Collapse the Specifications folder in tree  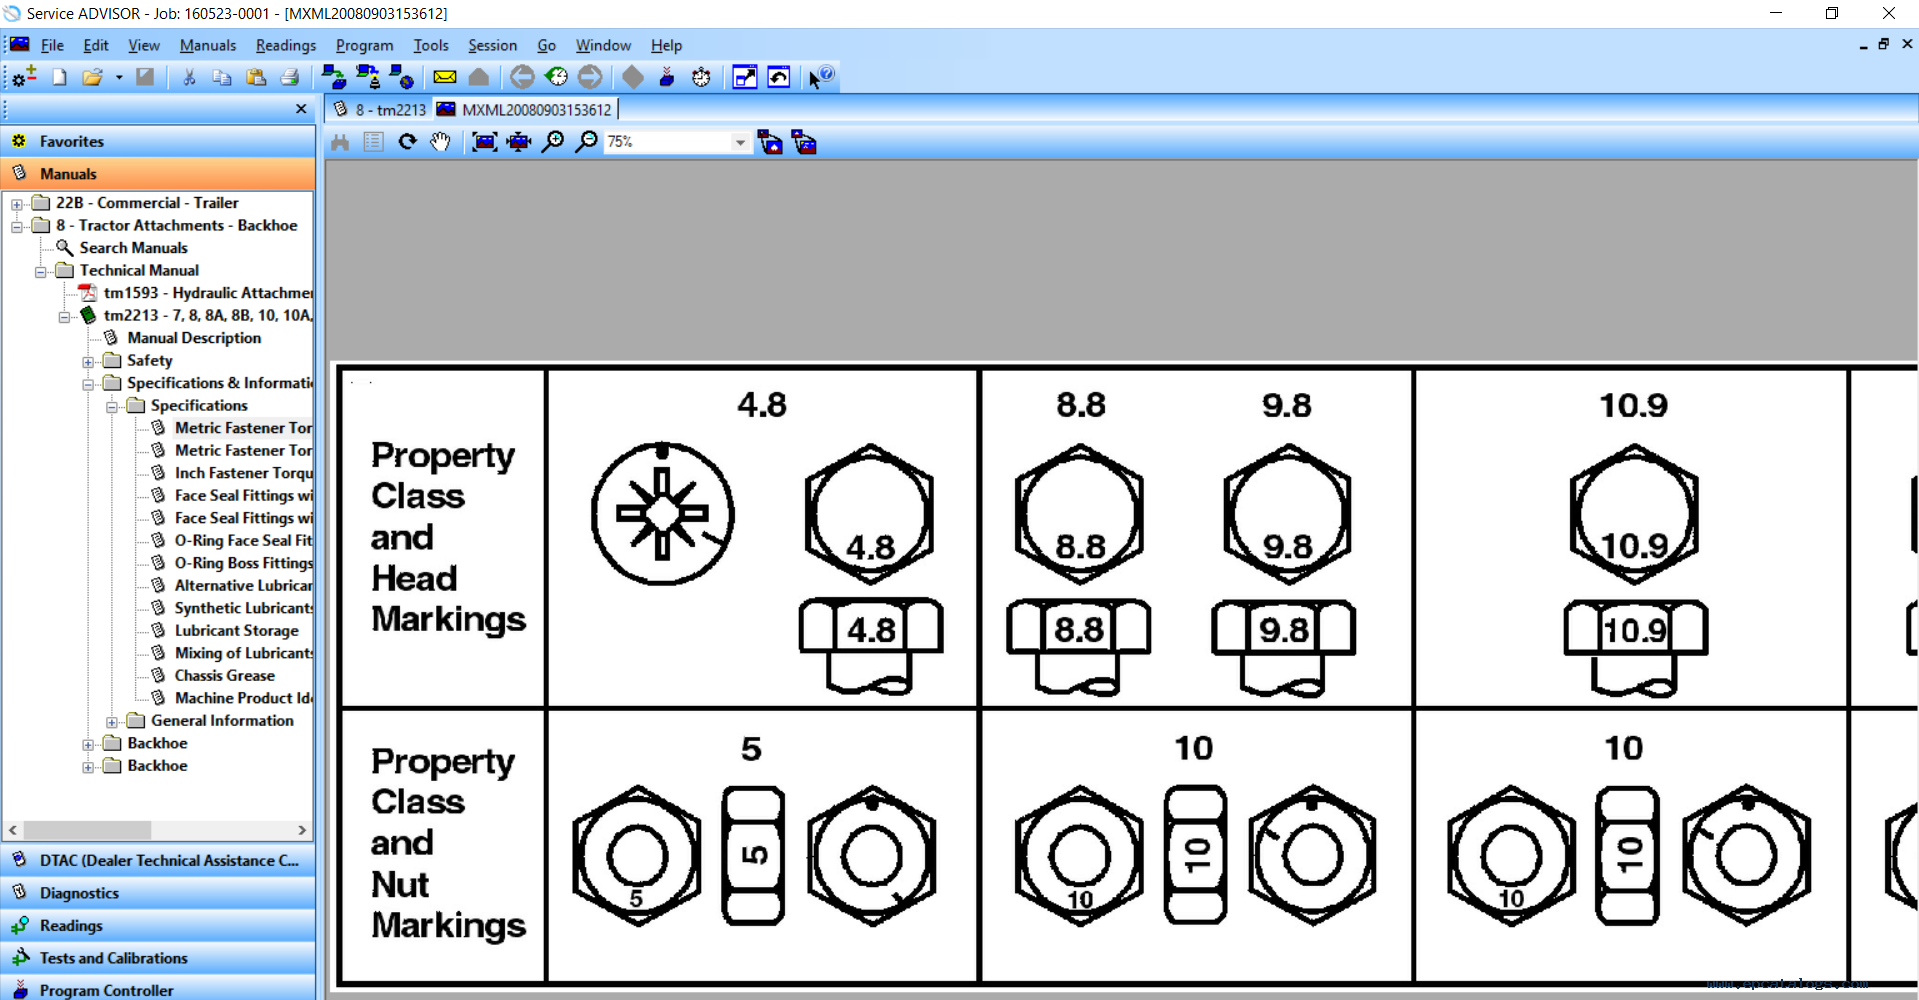click(112, 407)
